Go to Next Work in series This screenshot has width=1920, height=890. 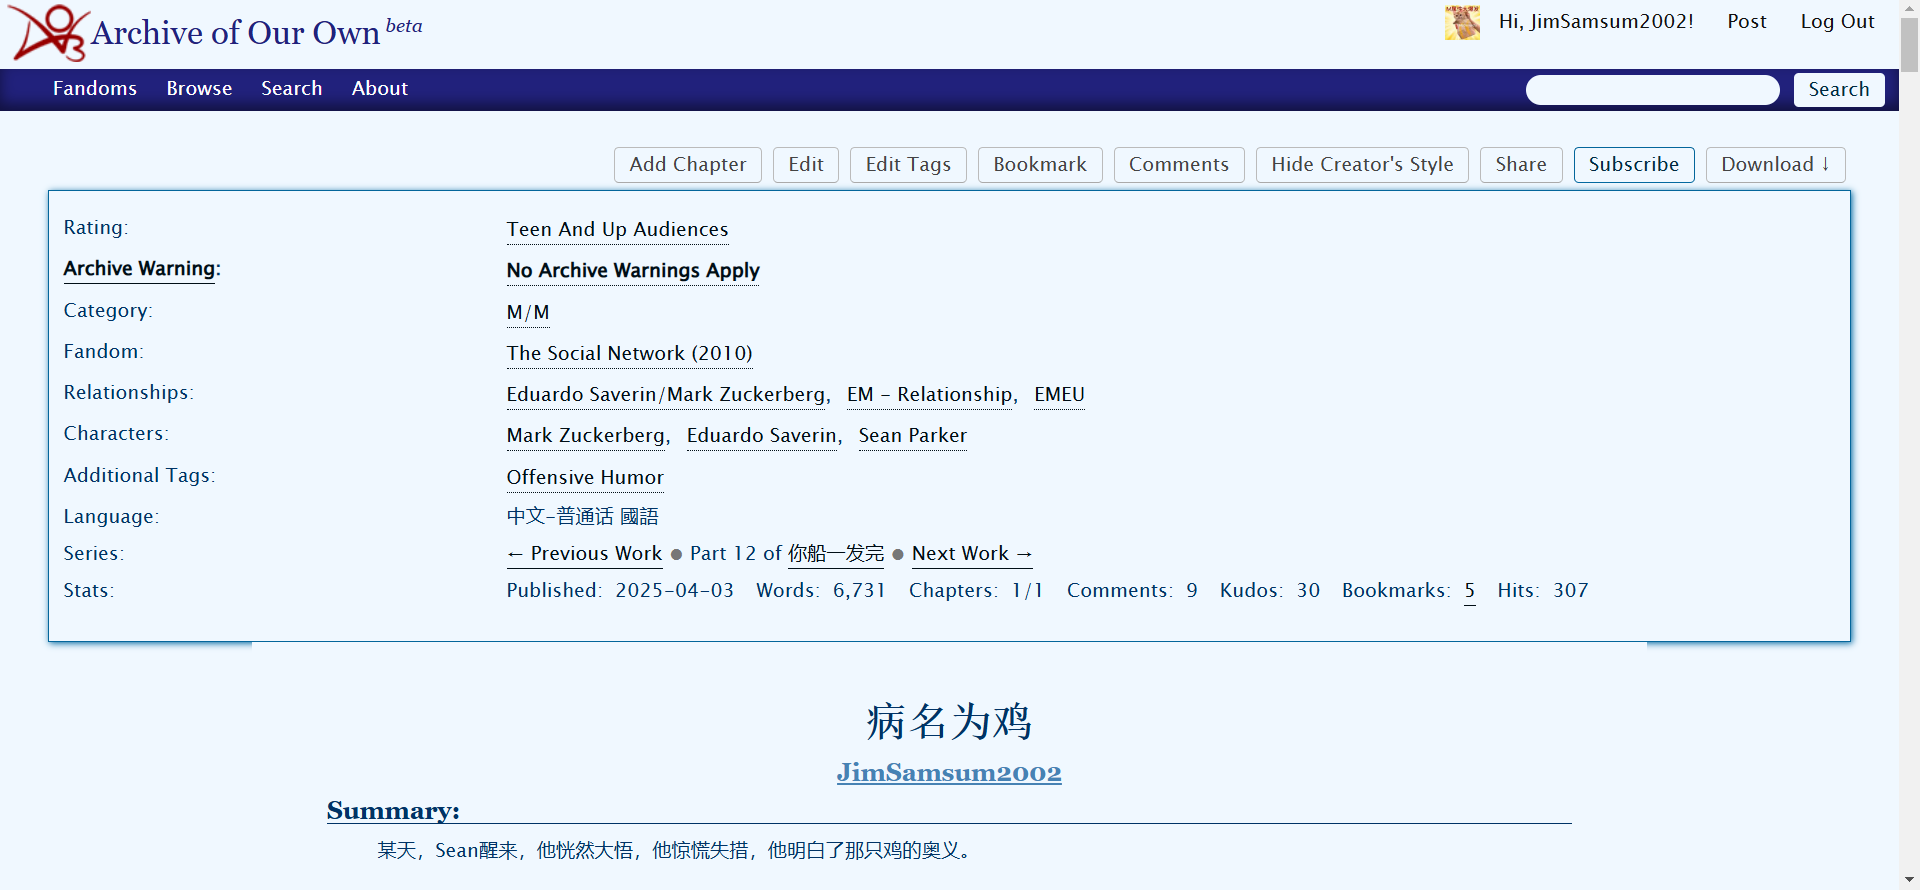tap(972, 554)
